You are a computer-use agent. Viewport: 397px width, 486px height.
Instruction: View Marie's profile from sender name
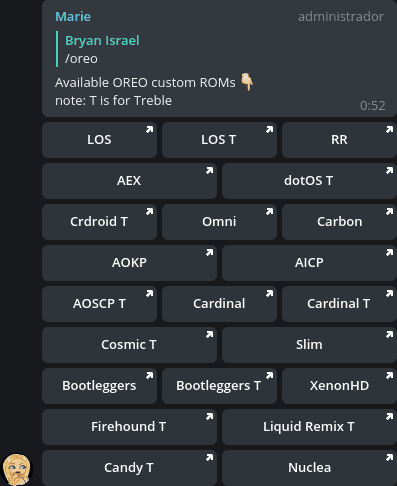click(x=73, y=17)
